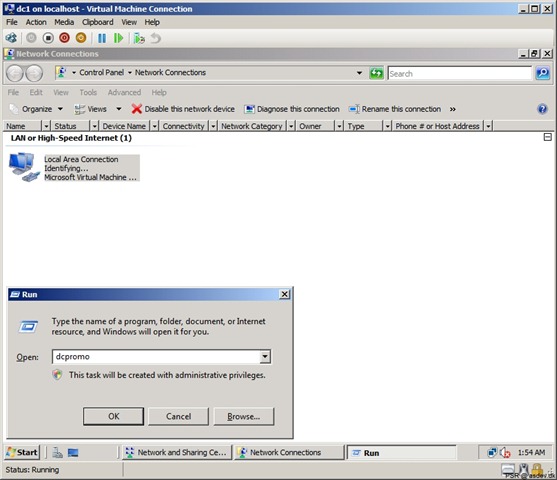557x480 pixels.
Task: Open the Connectivity column filter dropdown
Action: click(213, 126)
